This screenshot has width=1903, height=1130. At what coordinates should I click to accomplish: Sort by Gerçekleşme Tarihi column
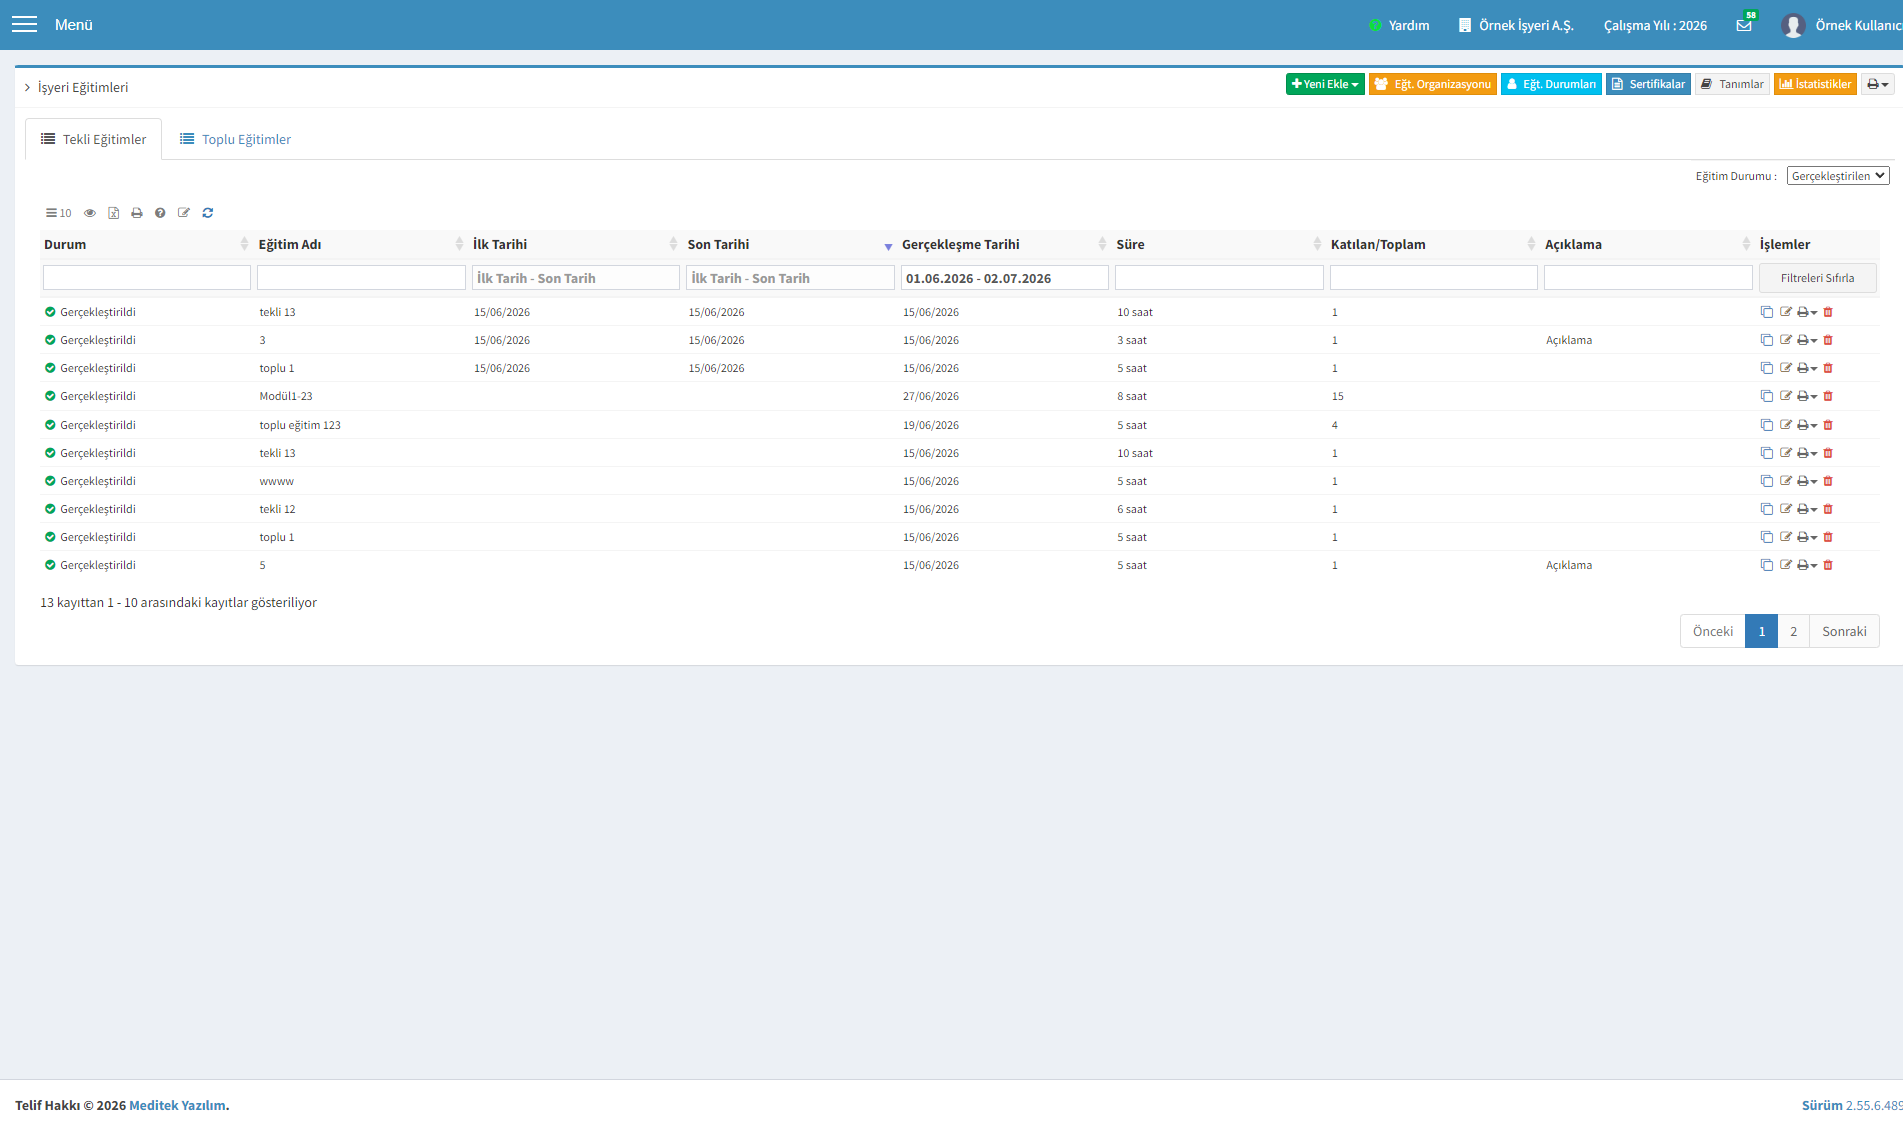(1003, 244)
